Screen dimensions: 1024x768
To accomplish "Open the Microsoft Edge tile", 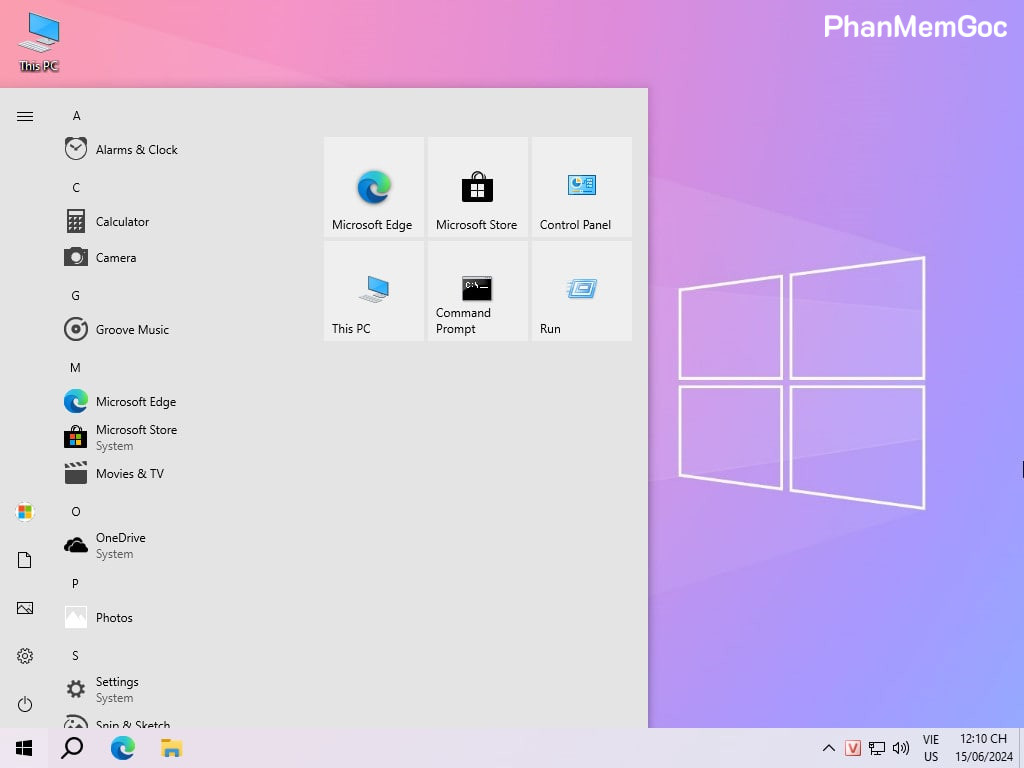I will point(374,187).
